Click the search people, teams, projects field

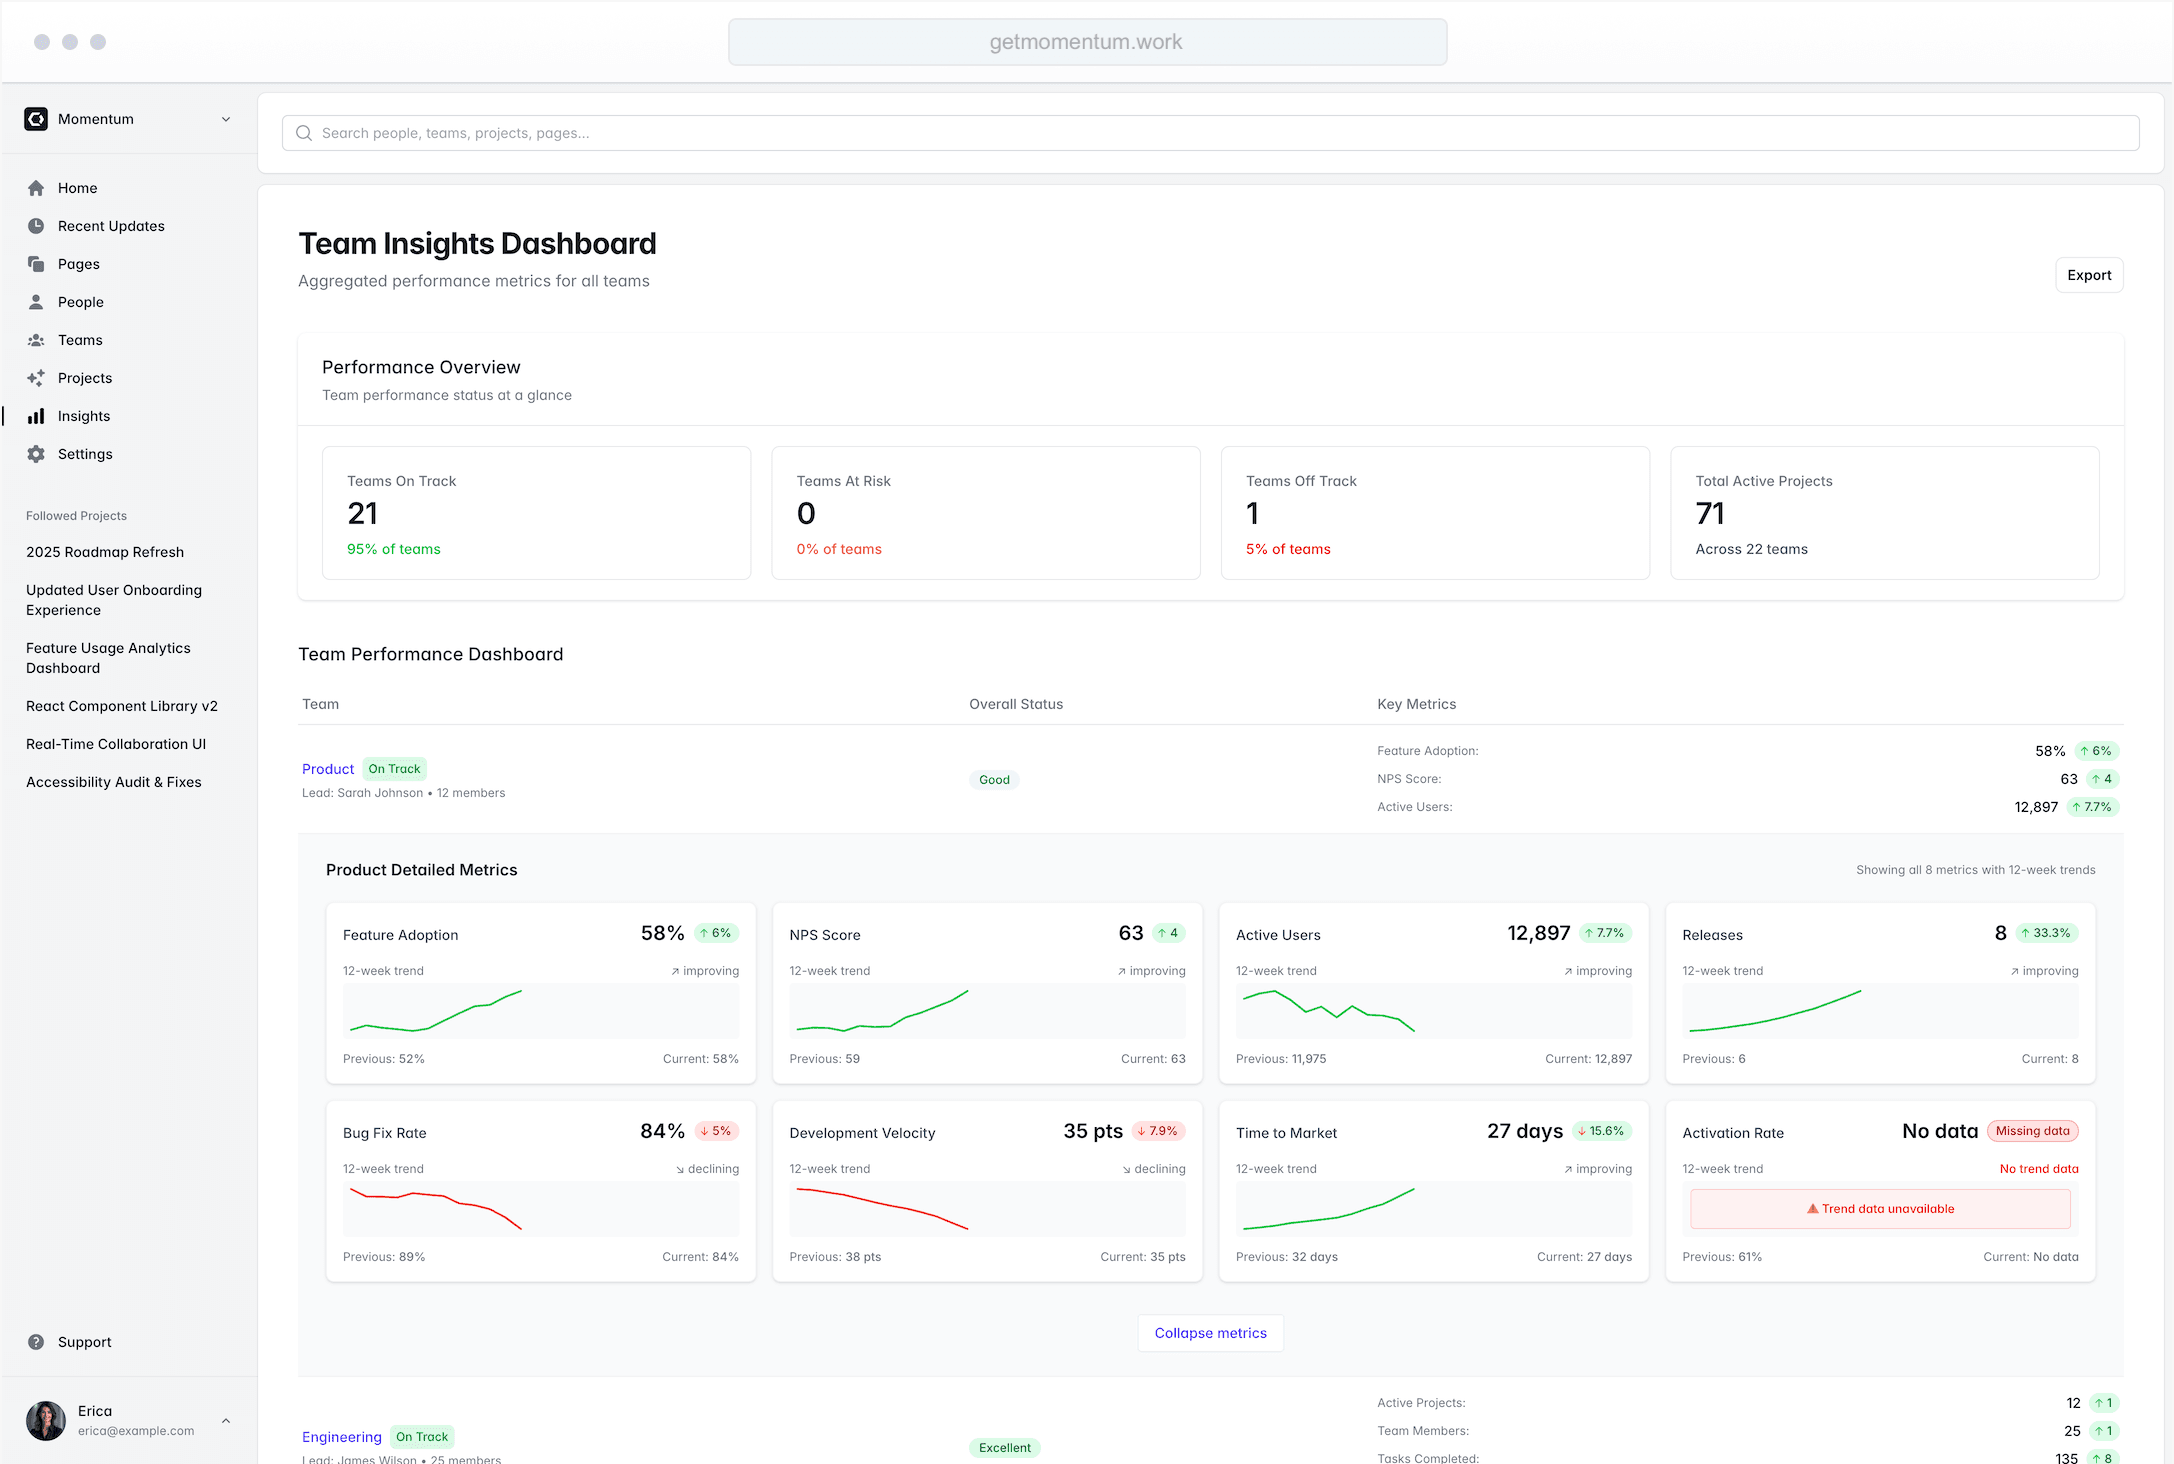[x=1210, y=133]
